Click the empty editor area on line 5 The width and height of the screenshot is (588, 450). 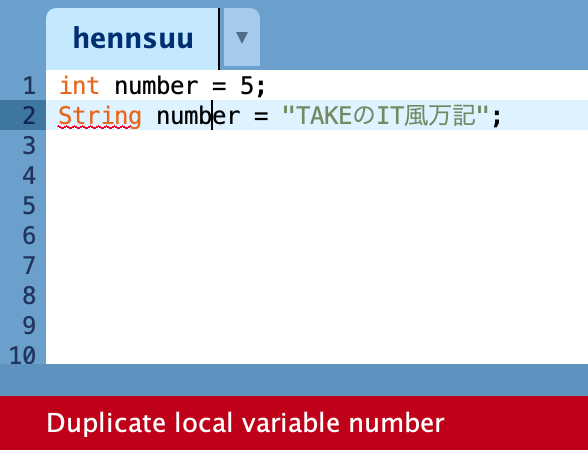coord(317,206)
